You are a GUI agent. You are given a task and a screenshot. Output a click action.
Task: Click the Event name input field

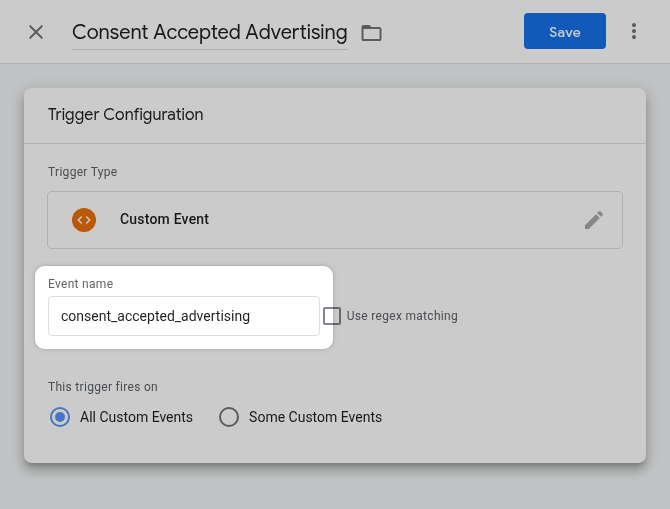(184, 316)
